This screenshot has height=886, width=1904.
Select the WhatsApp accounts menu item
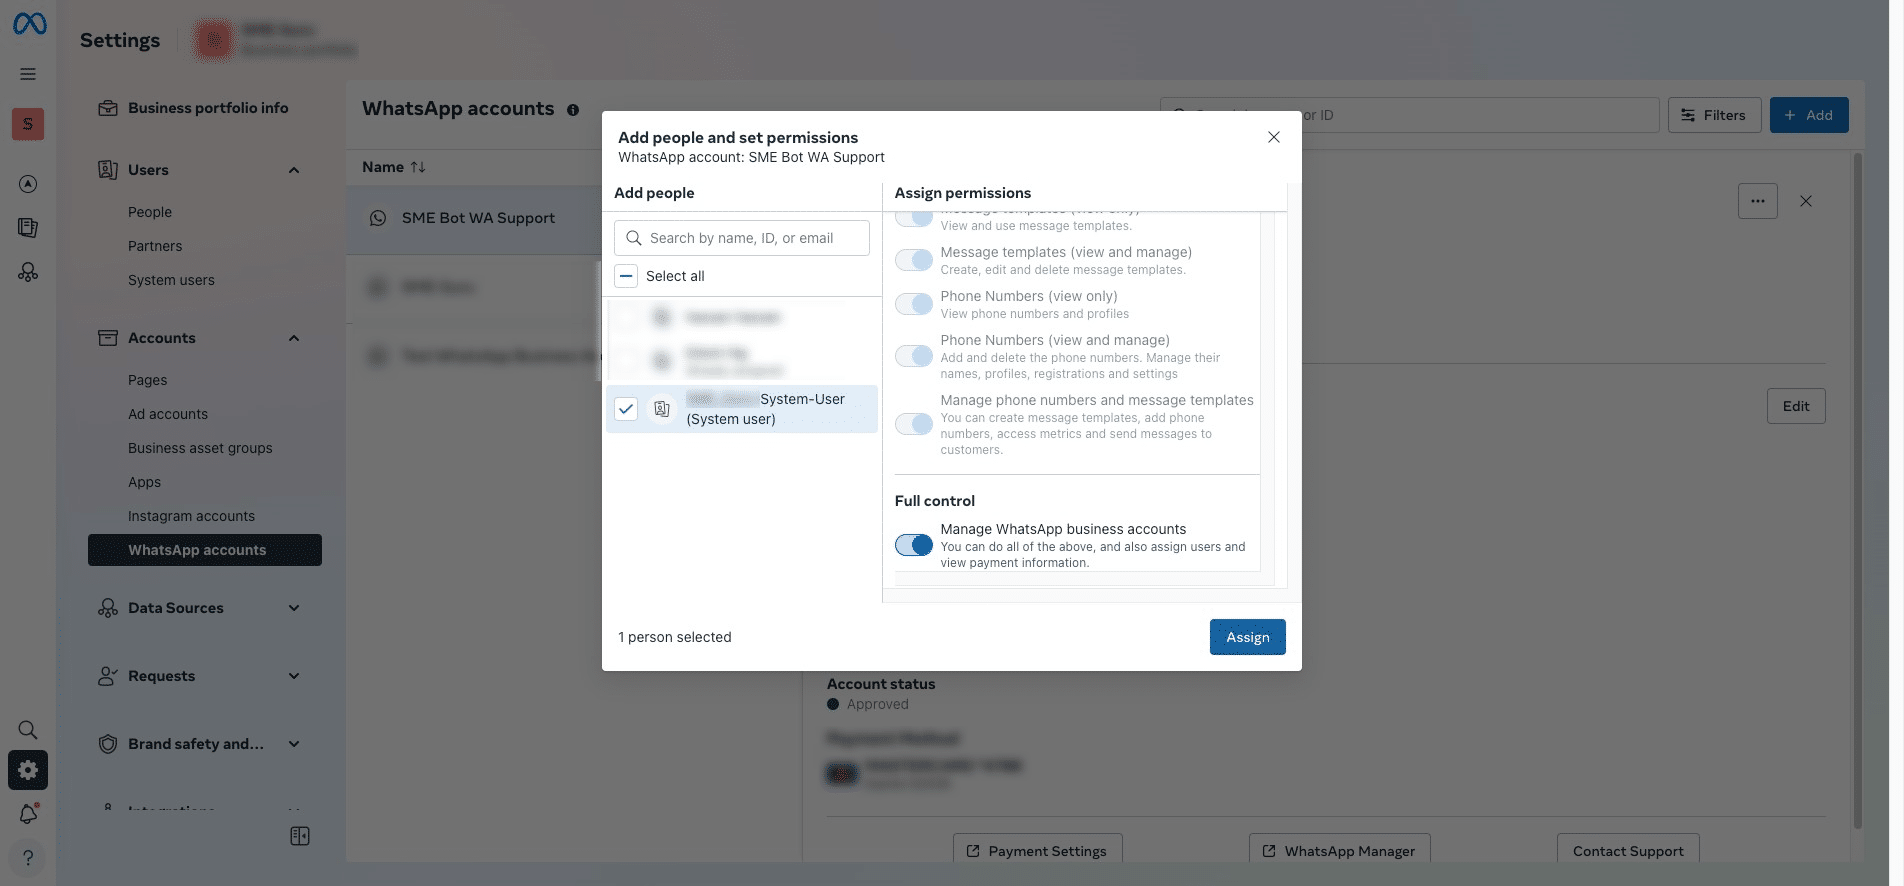tap(205, 550)
